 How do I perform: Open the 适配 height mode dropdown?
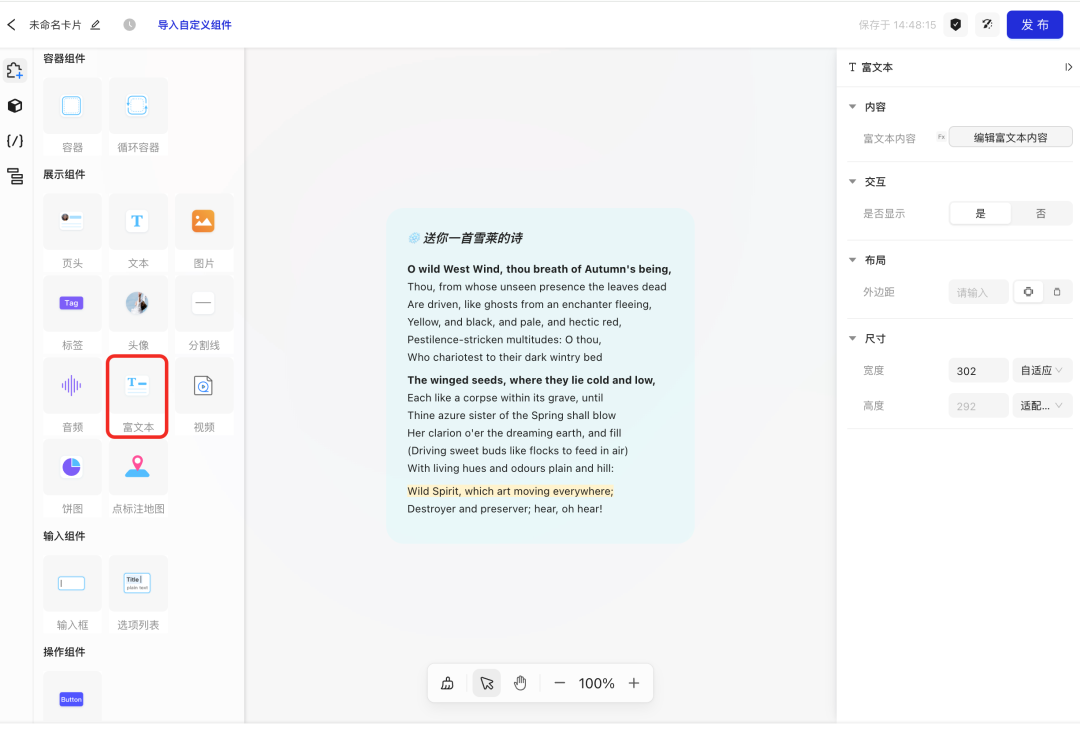(x=1041, y=406)
